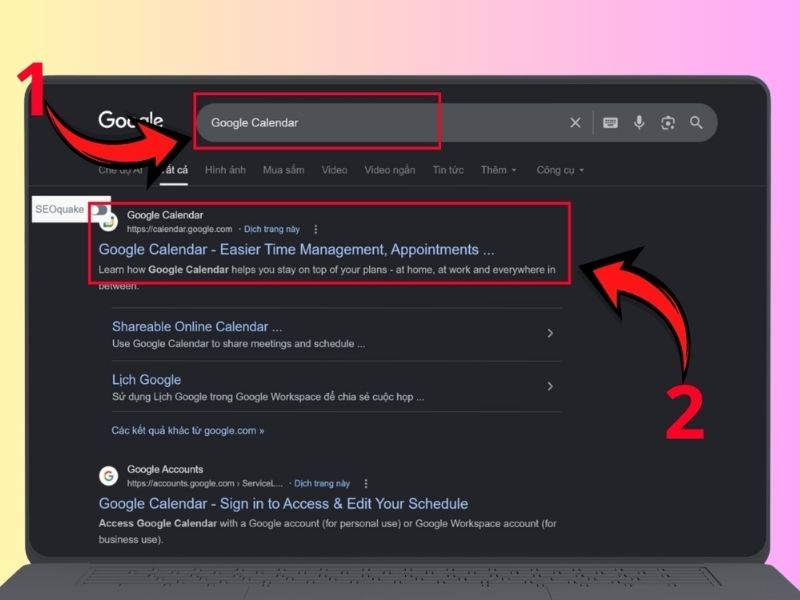Open the Shareable Online Calendar sitelink
The height and width of the screenshot is (600, 800).
pyautogui.click(x=197, y=327)
